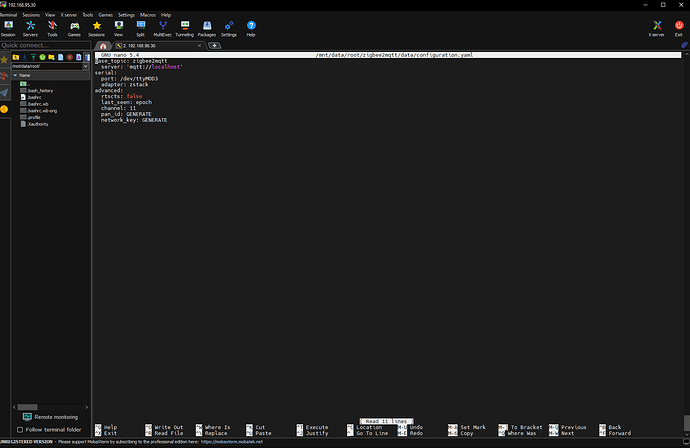Select the 192.168.95.30 session tab

(x=157, y=46)
